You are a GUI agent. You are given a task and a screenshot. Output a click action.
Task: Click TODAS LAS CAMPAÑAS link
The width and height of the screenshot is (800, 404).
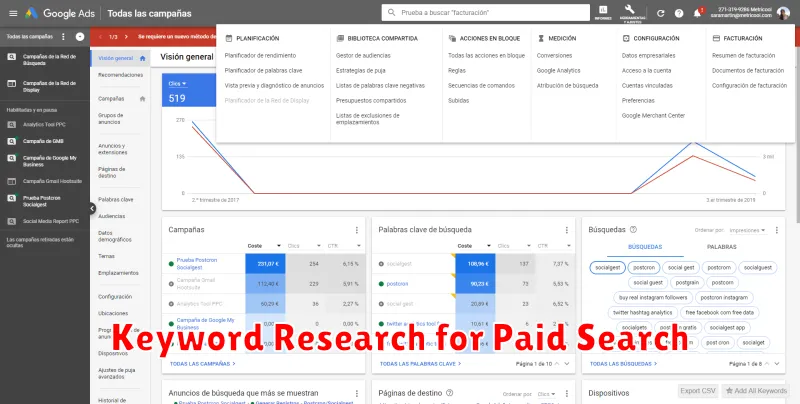(203, 364)
